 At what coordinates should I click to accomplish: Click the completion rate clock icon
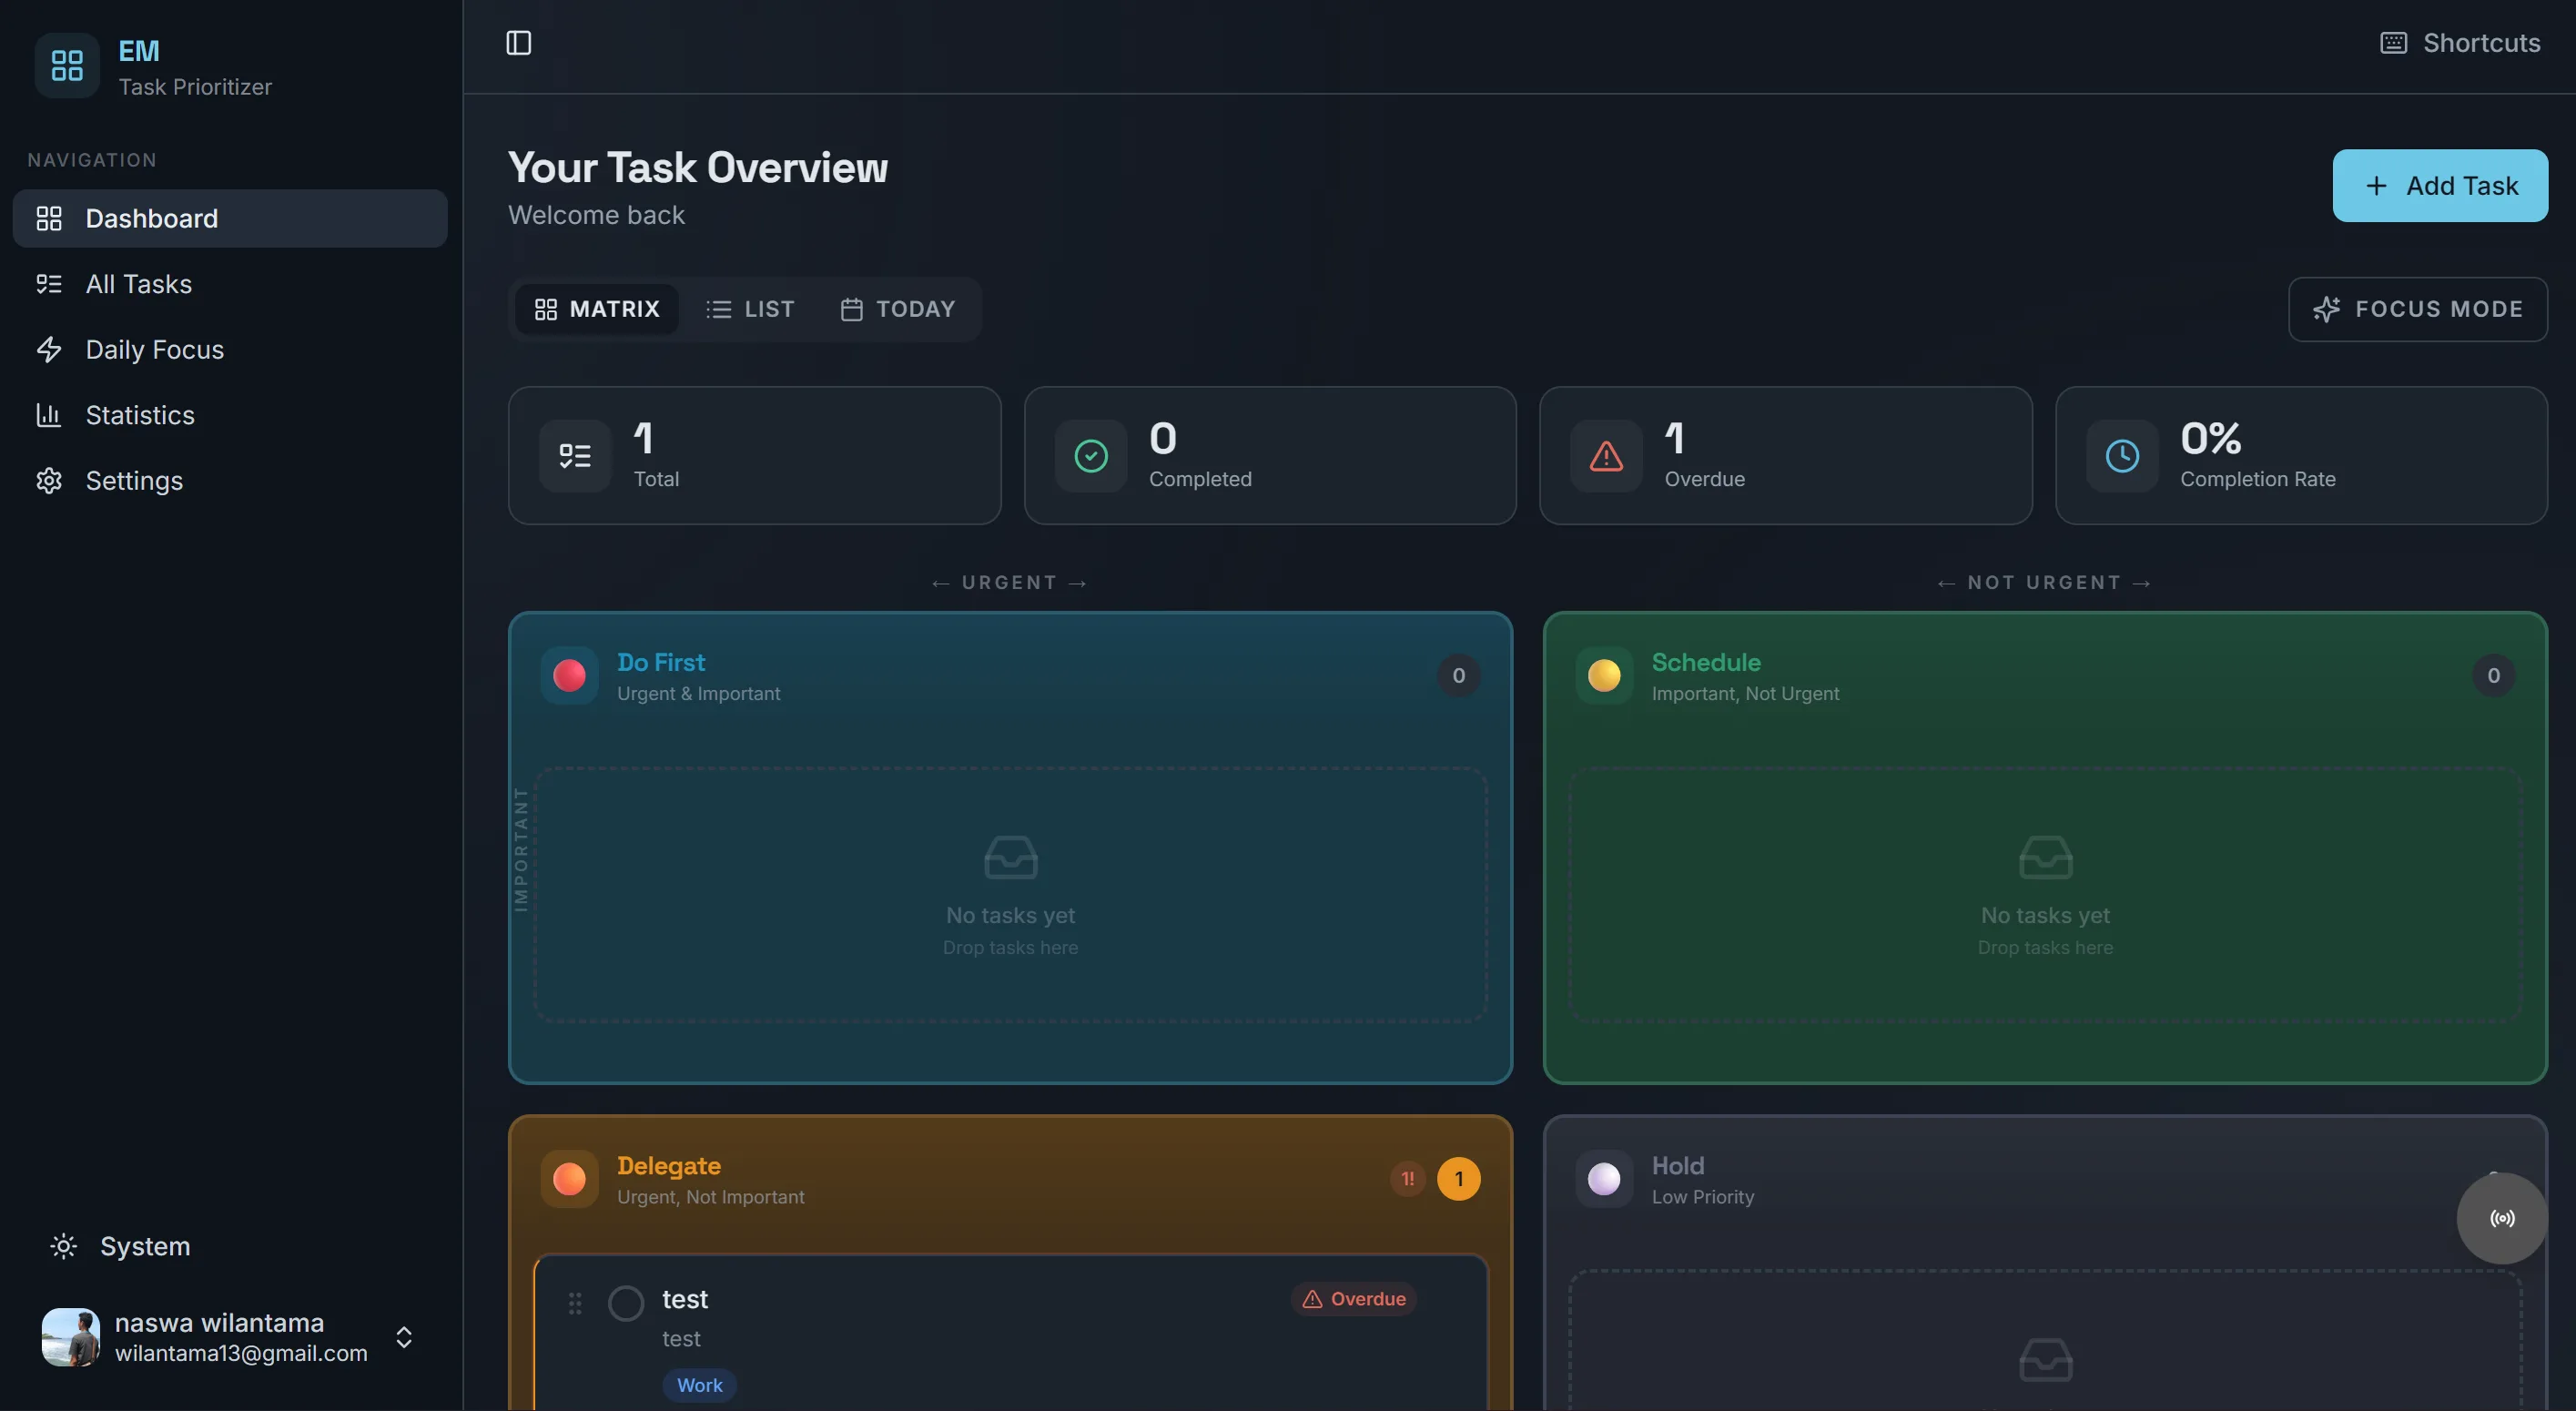(x=2122, y=456)
